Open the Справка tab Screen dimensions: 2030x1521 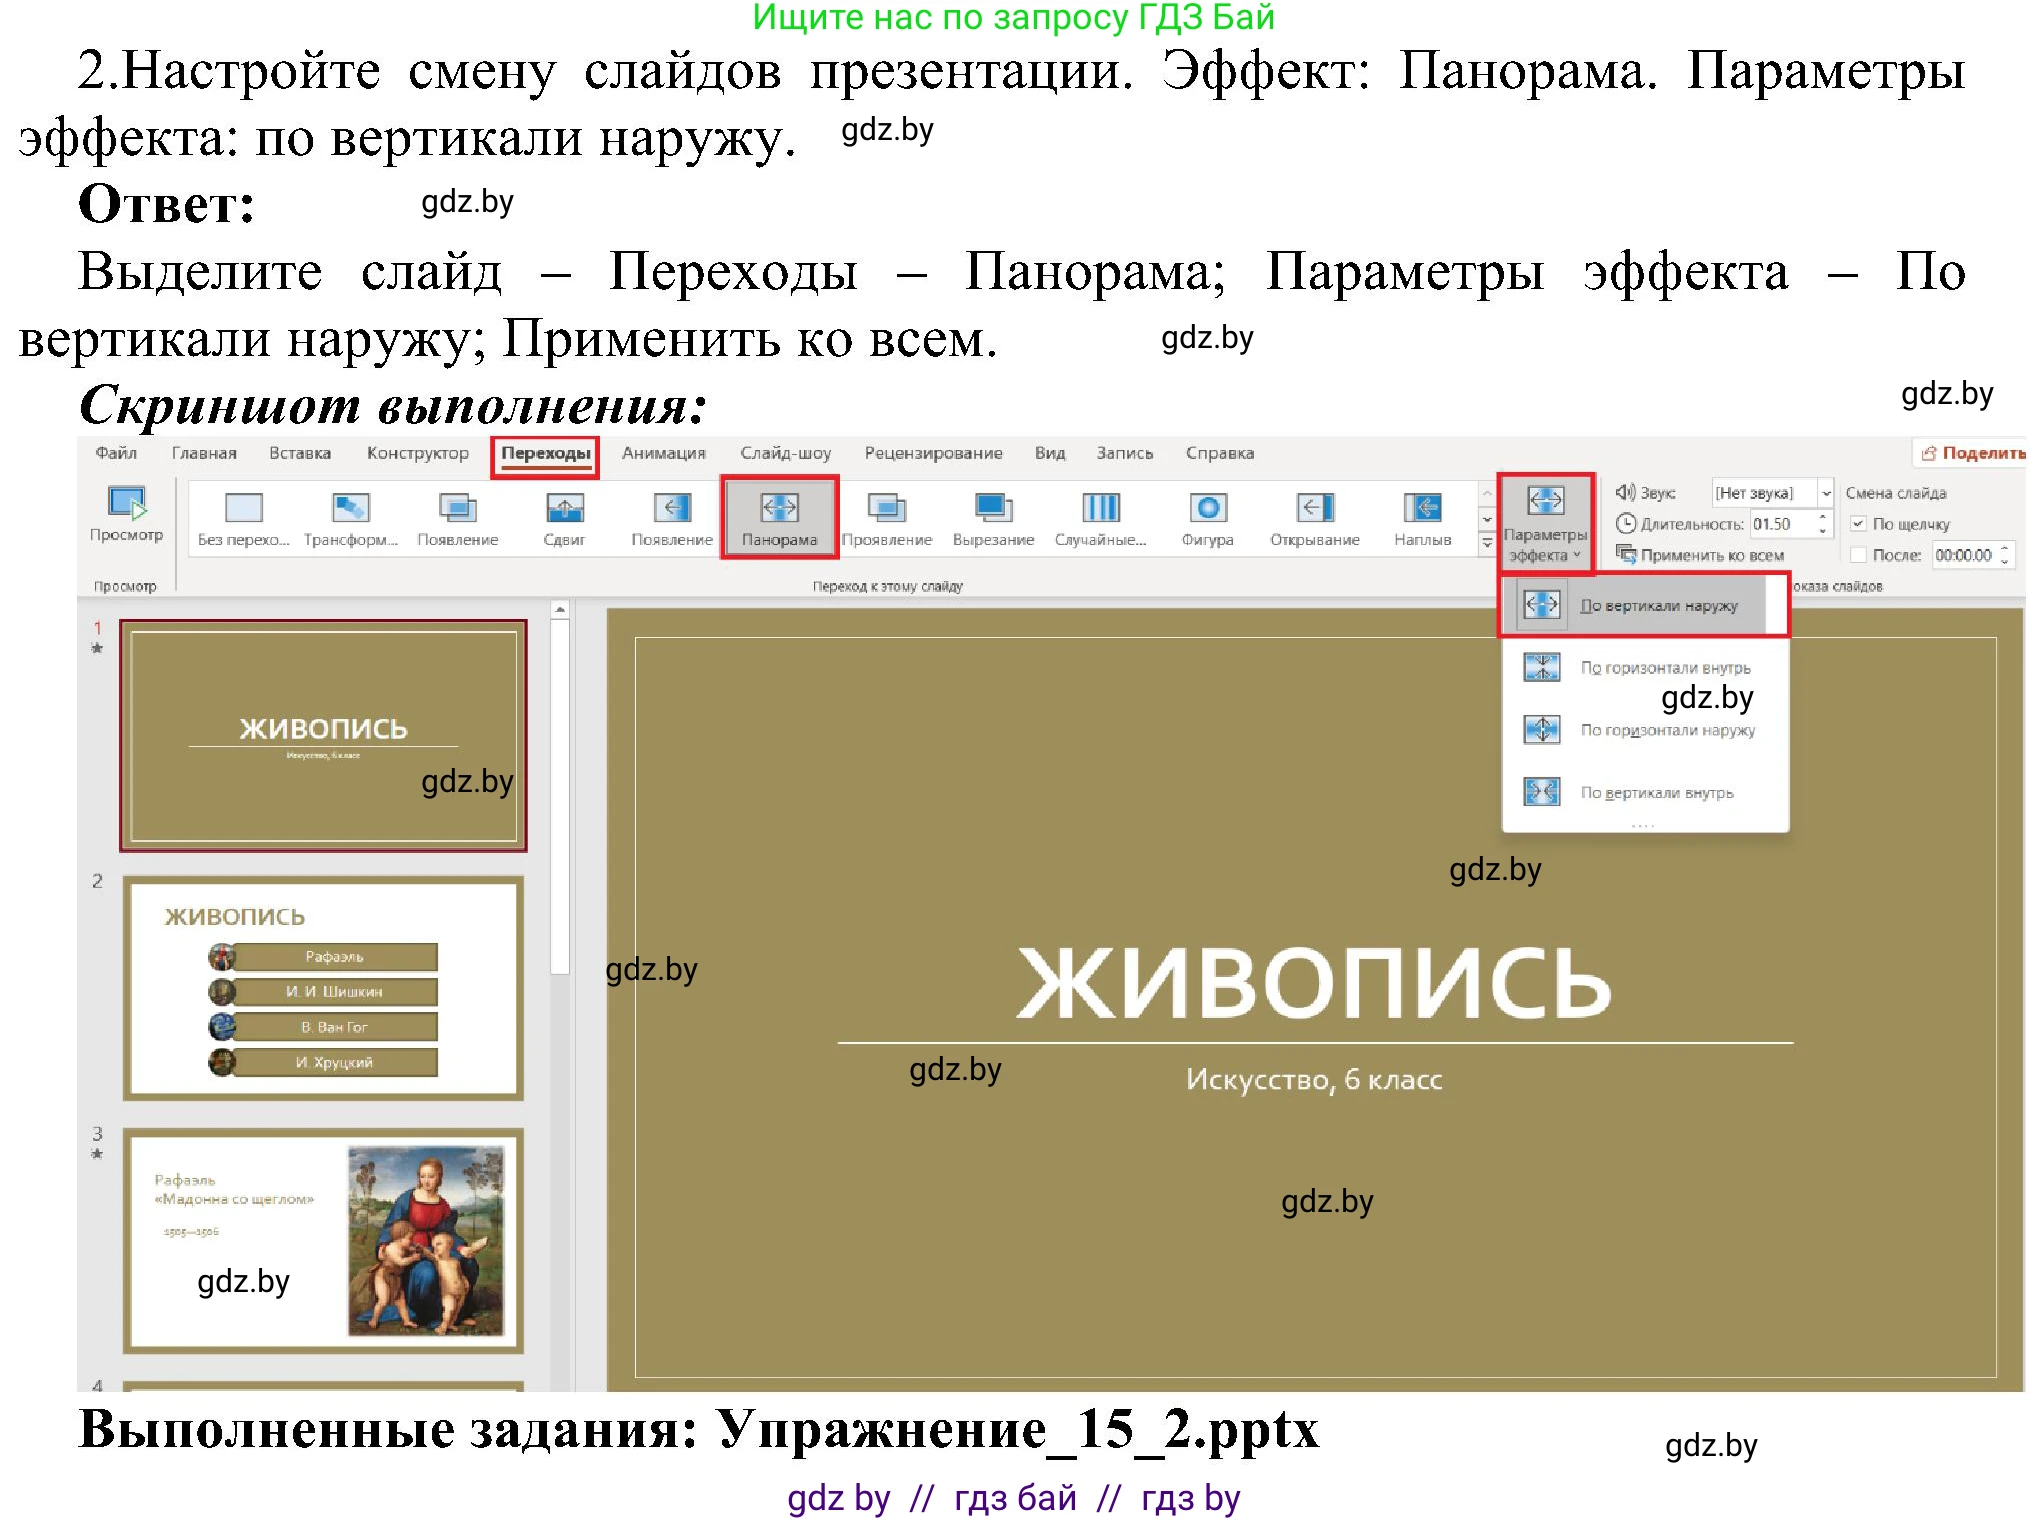click(1219, 453)
